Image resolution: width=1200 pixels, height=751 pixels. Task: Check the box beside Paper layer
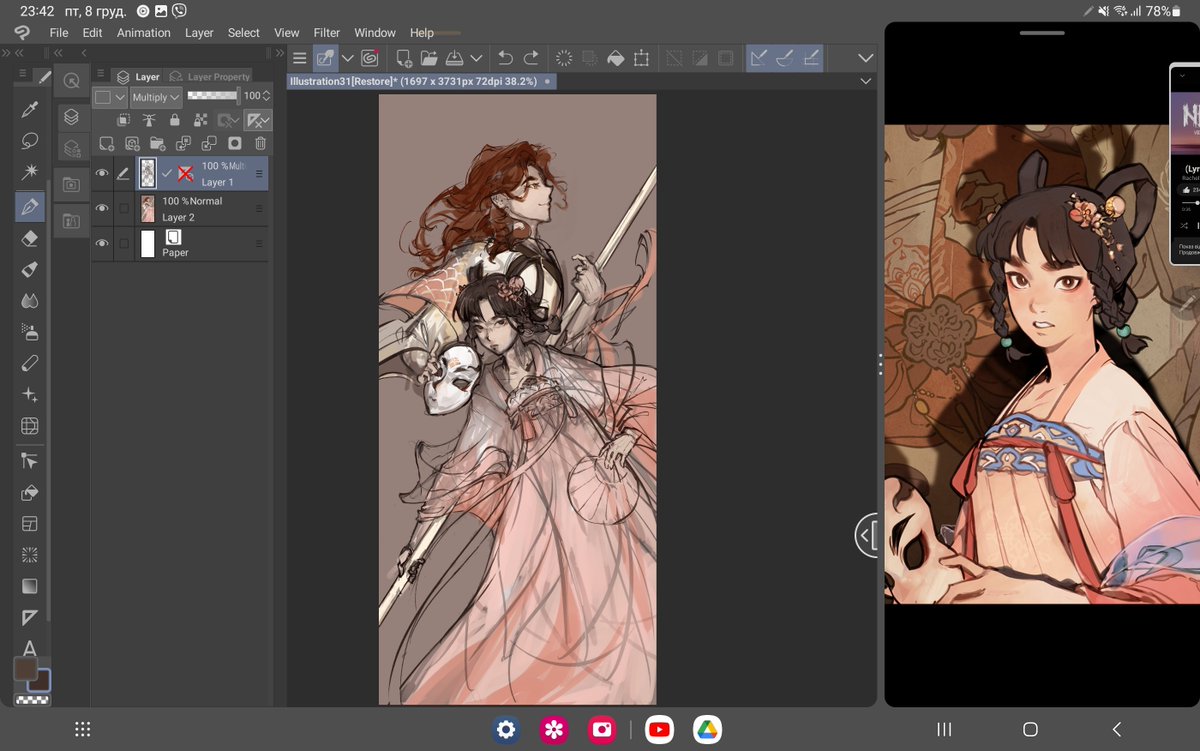coord(124,244)
